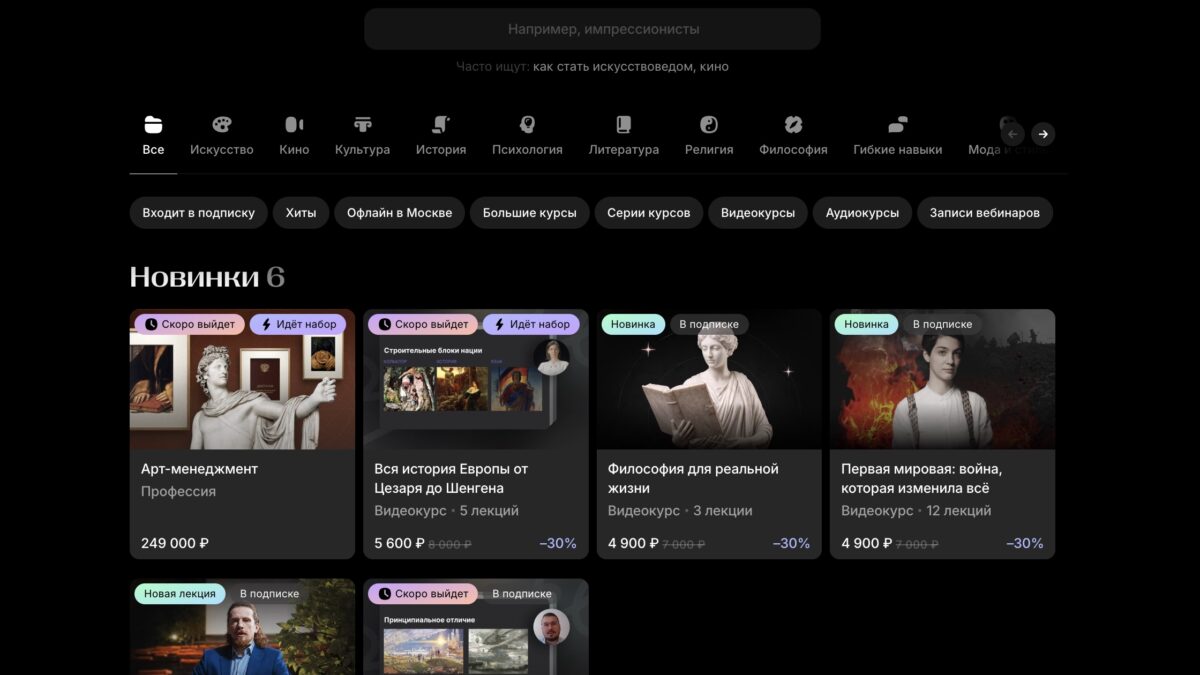
Task: Click suggested search 'кино'
Action: tap(712, 67)
